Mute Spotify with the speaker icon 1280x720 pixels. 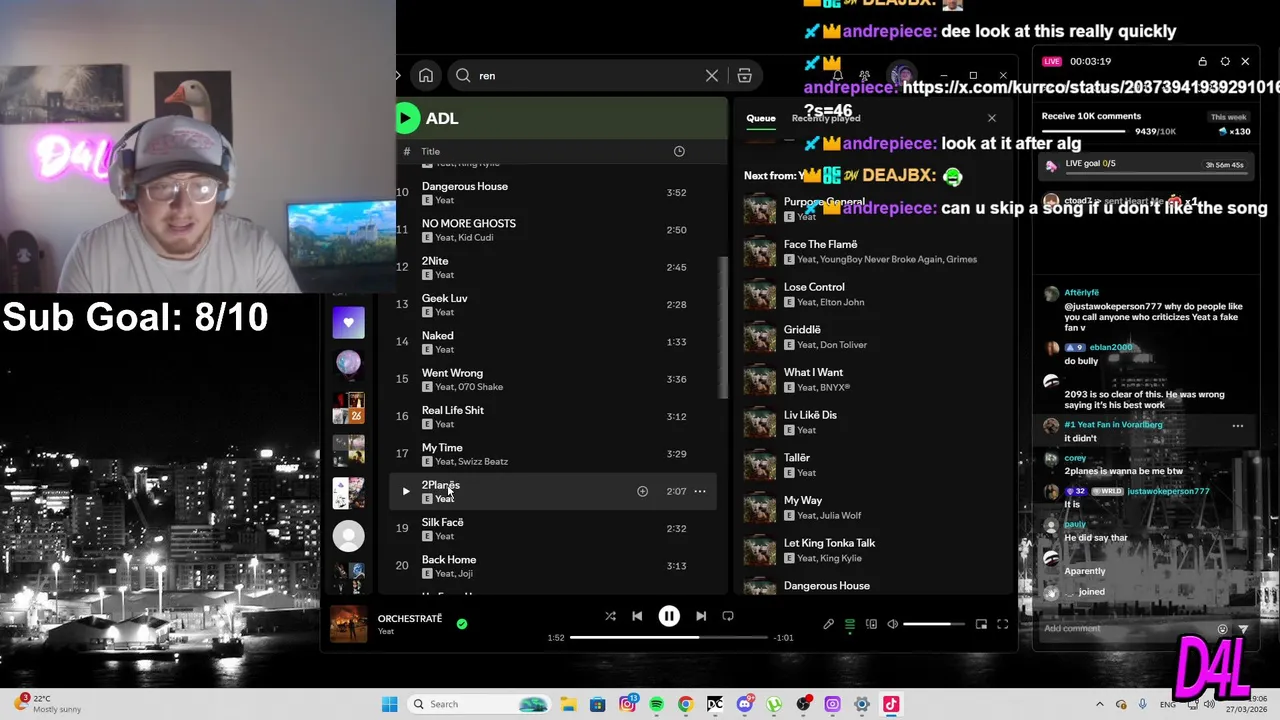(893, 624)
